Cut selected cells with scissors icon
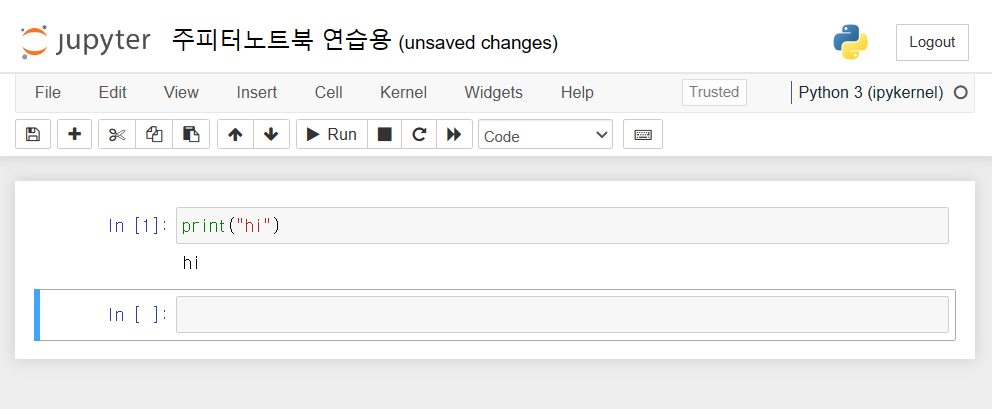This screenshot has height=409, width=992. [117, 134]
